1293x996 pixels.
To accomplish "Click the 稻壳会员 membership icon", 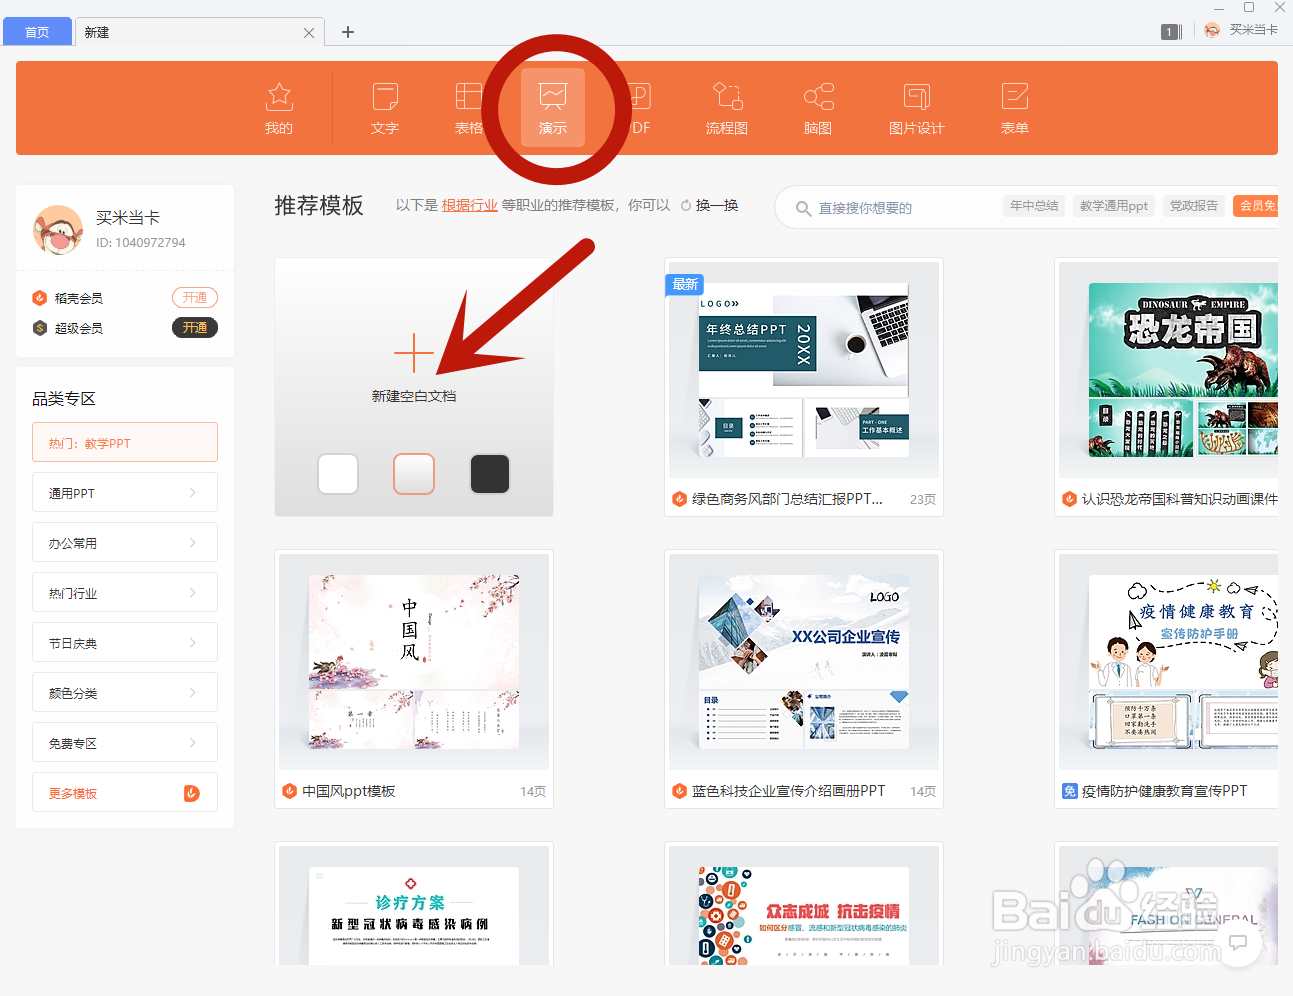I will (x=40, y=298).
